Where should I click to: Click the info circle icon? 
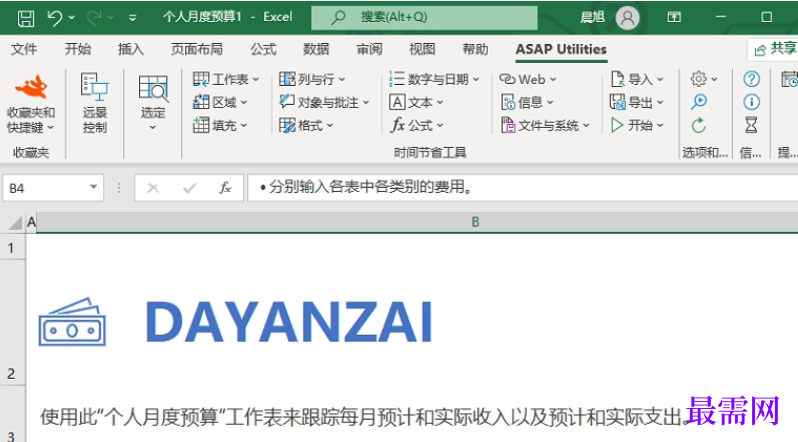[x=751, y=102]
